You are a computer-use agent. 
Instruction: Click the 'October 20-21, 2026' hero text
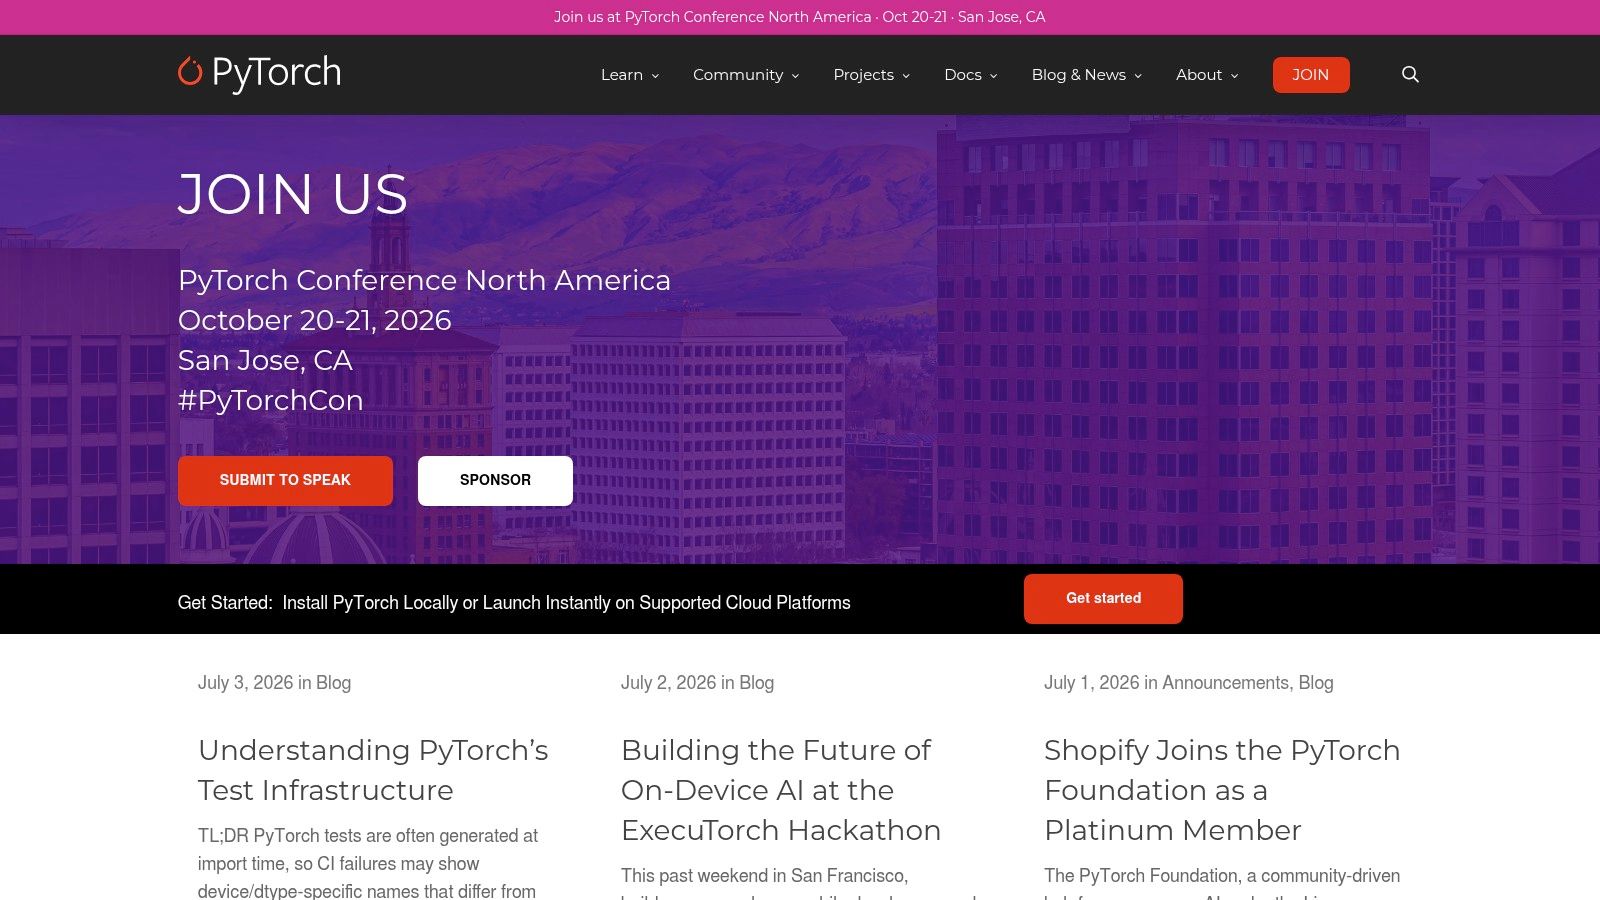(x=315, y=320)
